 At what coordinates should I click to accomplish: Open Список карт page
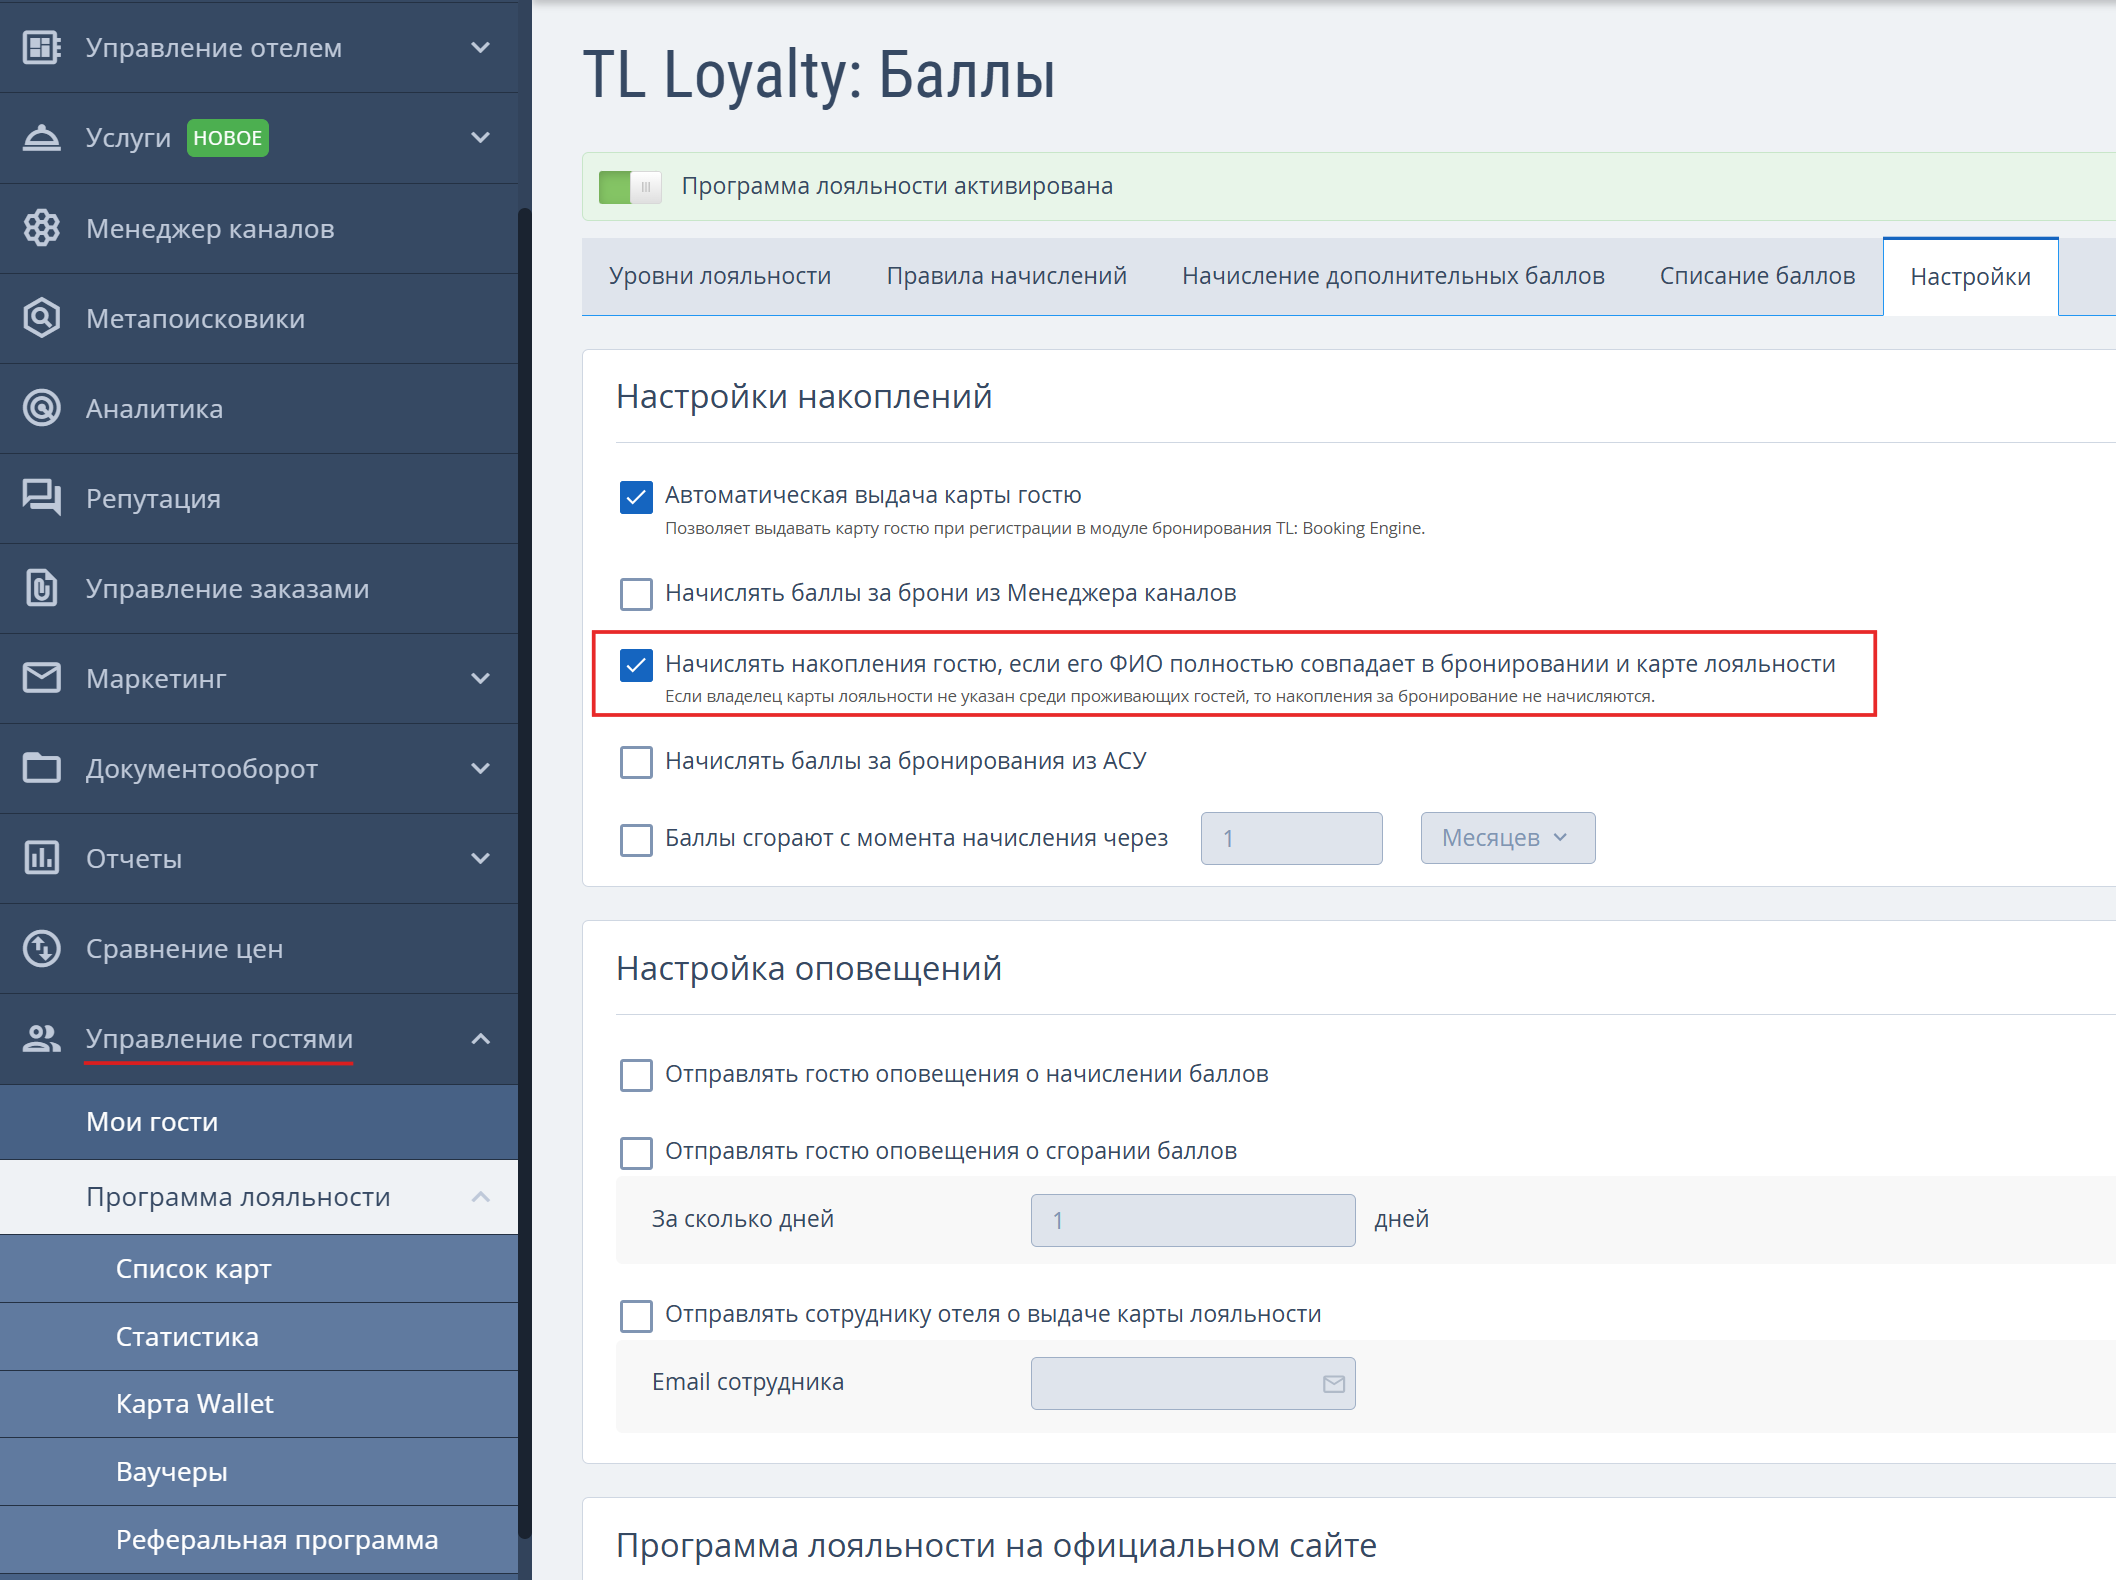coord(259,1269)
